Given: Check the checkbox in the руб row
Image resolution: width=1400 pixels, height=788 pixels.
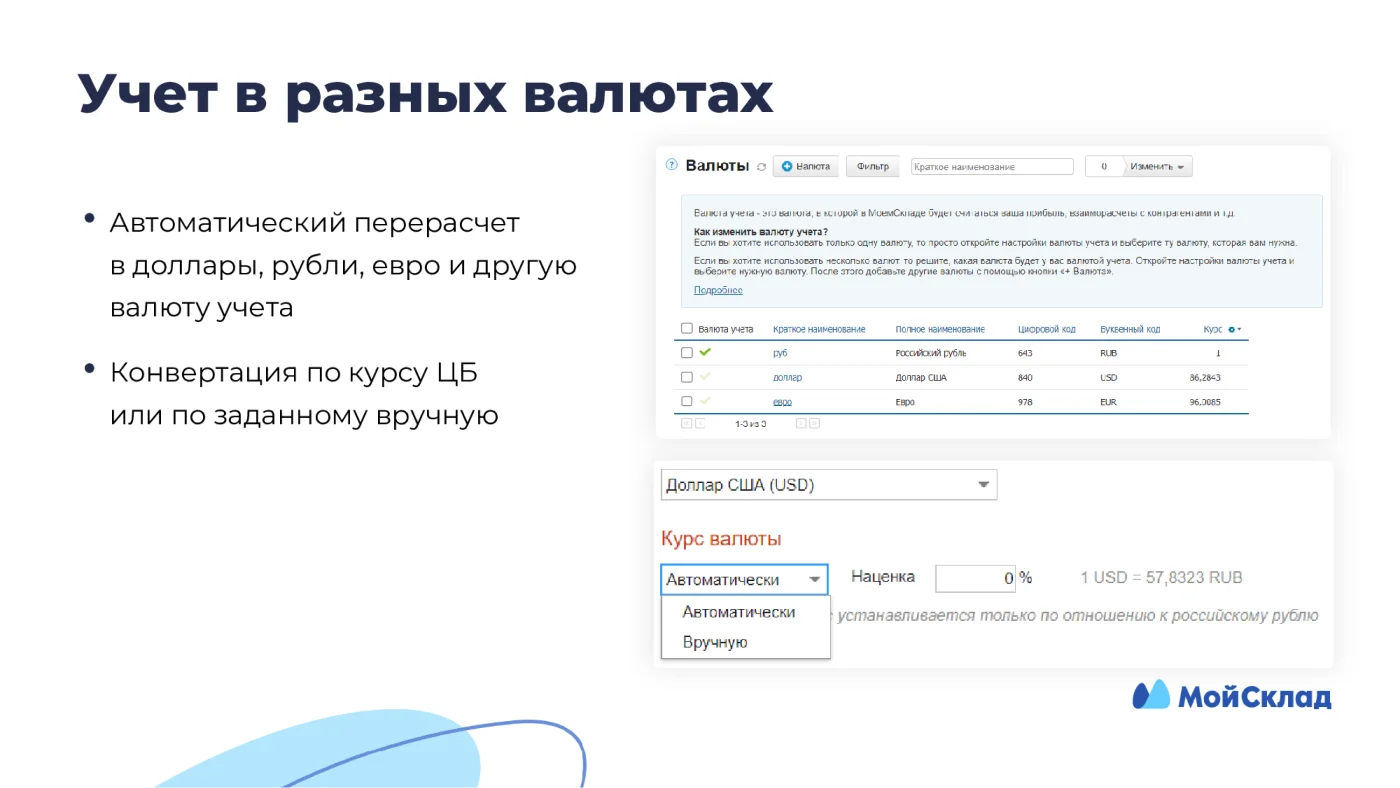Looking at the screenshot, I should tap(686, 353).
